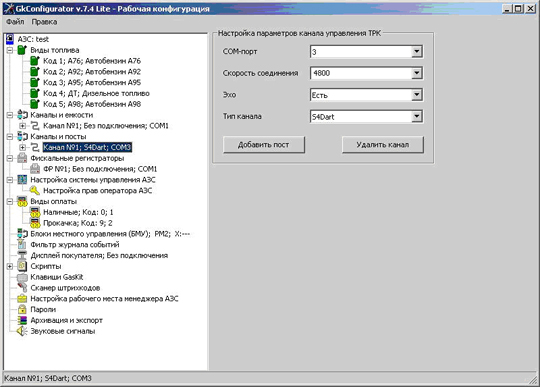Click Фильтр журнала событий icon
Screen dimensions: 540x387
click(x=22, y=244)
